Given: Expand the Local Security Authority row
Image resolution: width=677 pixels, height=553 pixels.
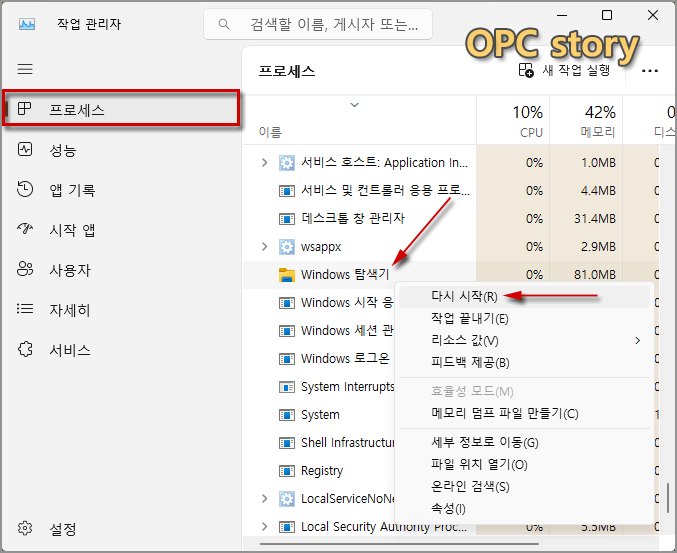Looking at the screenshot, I should click(x=264, y=527).
